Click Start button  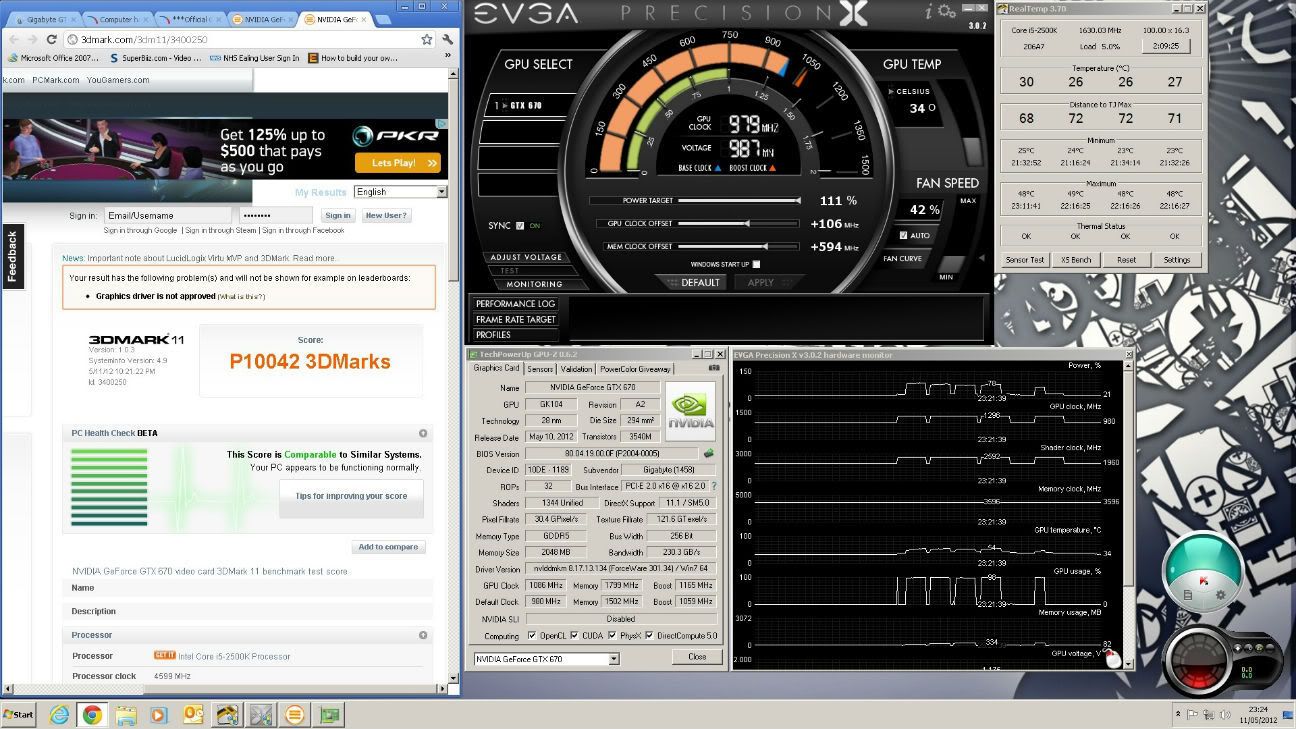pos(19,715)
